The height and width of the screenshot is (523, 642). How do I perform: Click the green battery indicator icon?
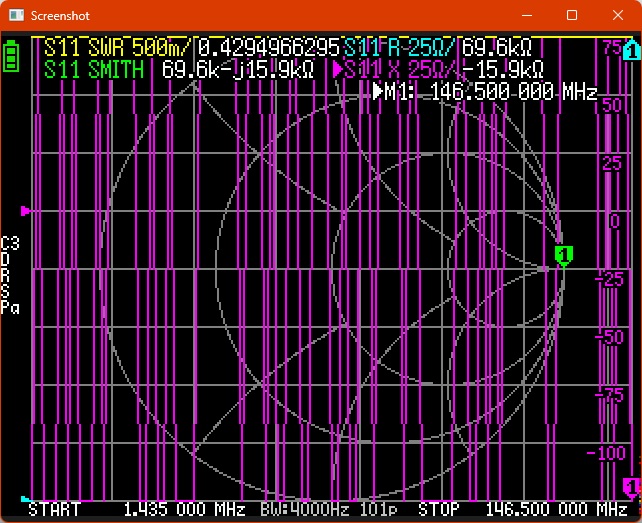pyautogui.click(x=12, y=56)
